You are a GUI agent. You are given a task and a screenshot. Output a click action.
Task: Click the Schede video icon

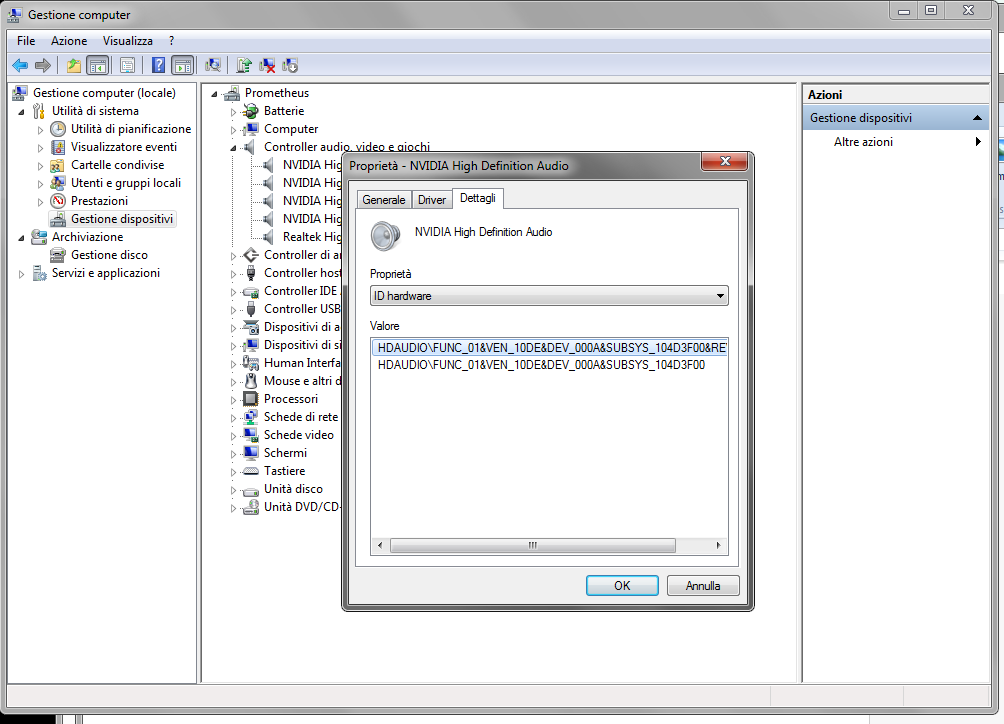pyautogui.click(x=250, y=435)
